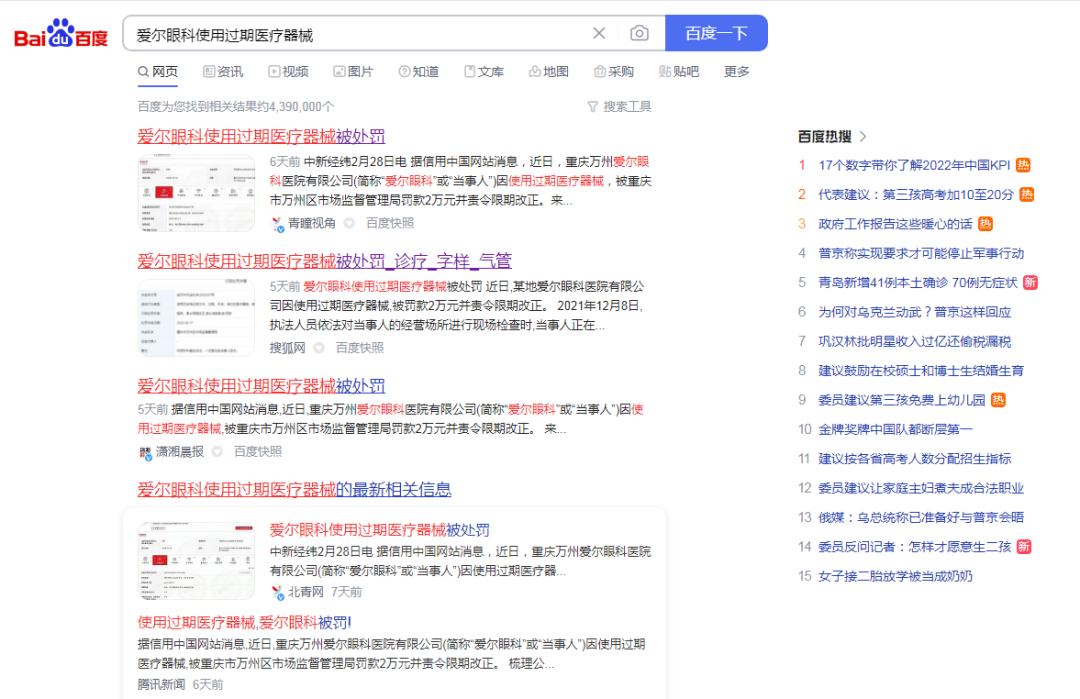Screen dimensions: 1080x699
Task: Open hot topic 普京称实现要求才可能停止军事行动
Action: 921,253
